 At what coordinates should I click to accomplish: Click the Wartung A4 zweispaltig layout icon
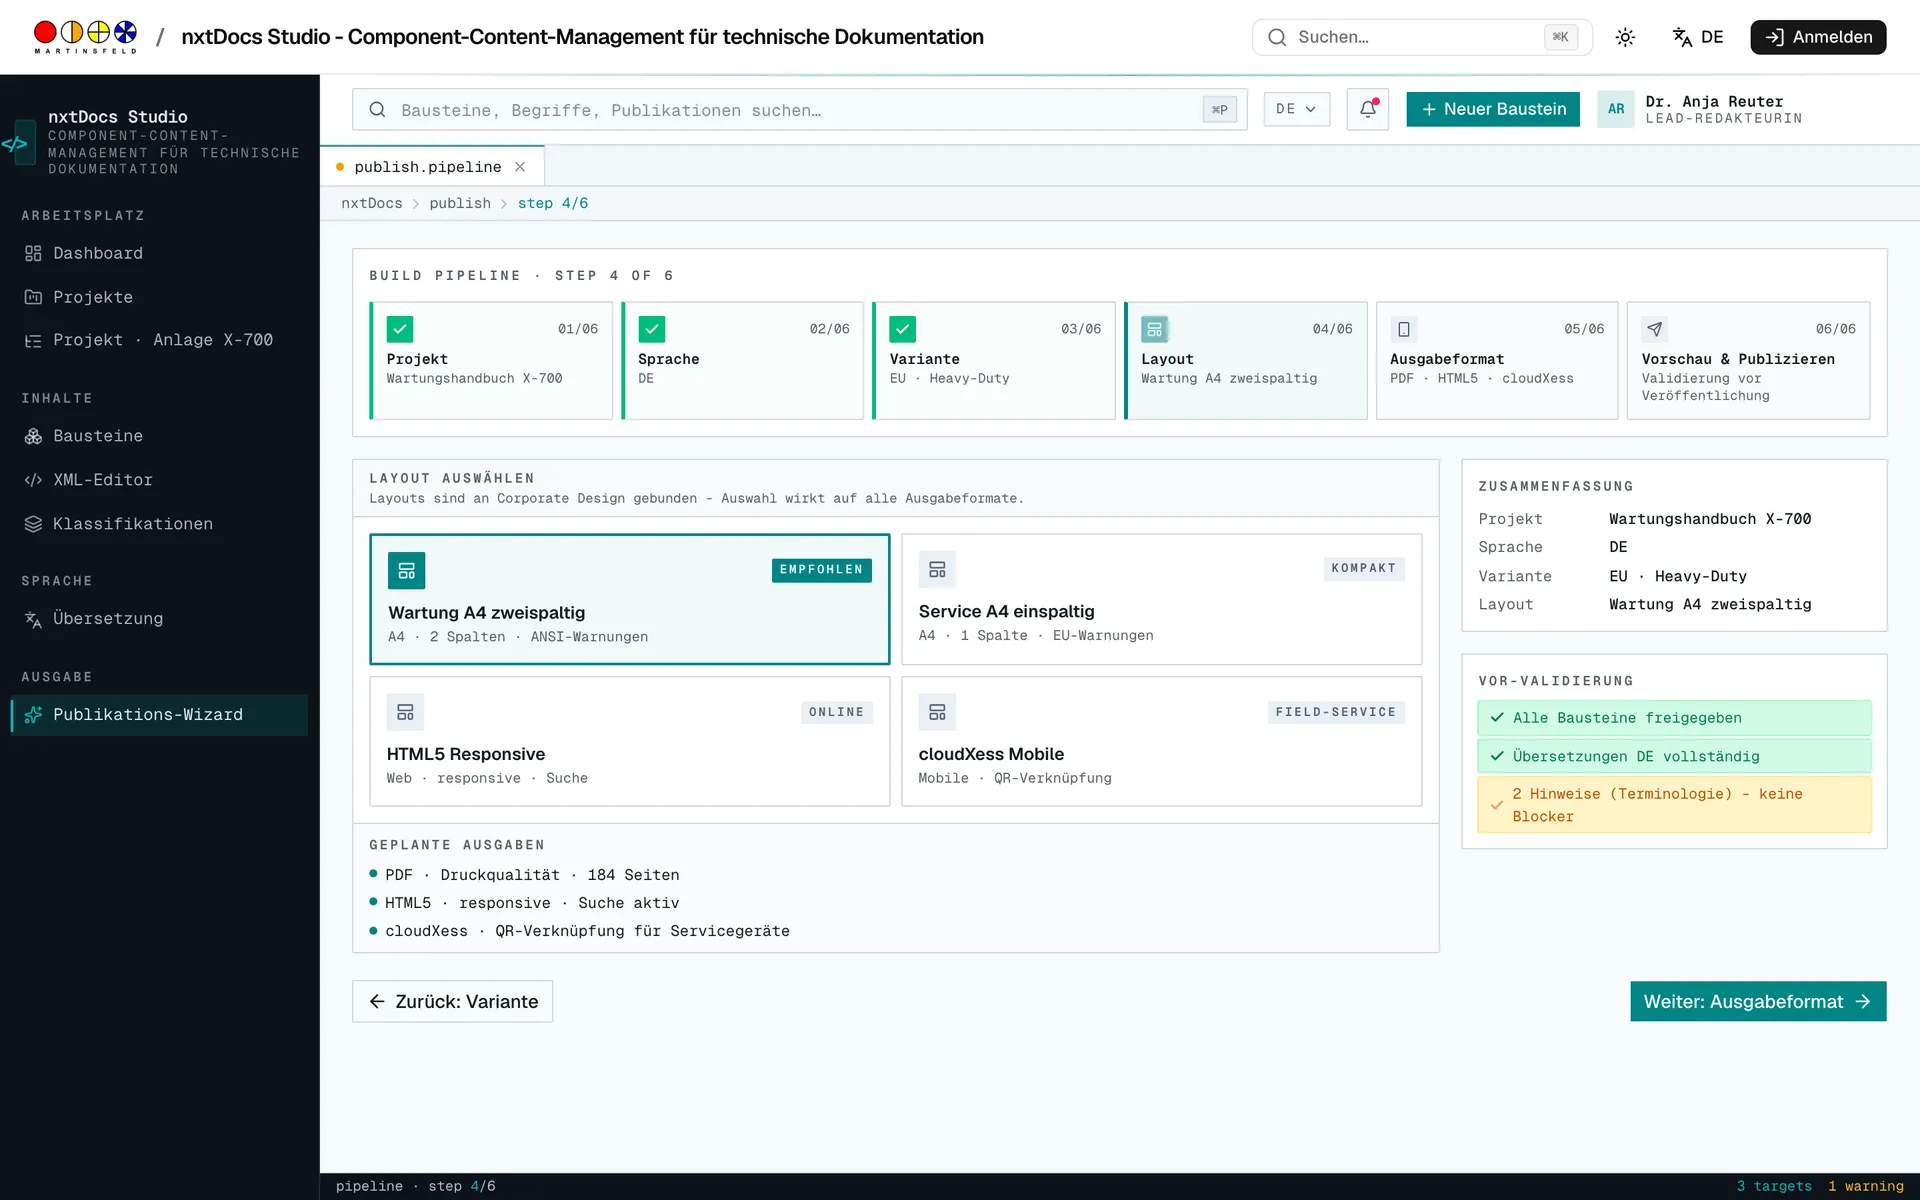406,570
